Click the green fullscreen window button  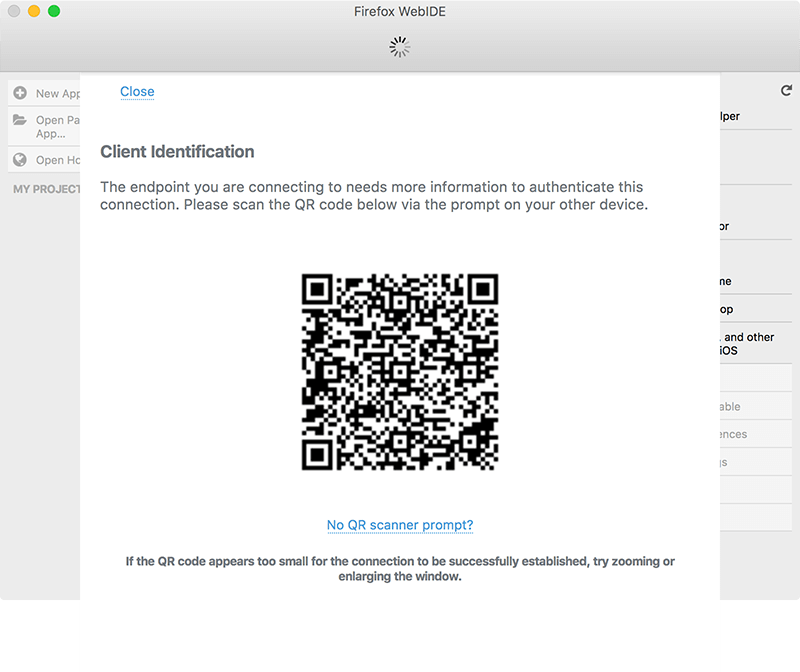click(x=54, y=11)
